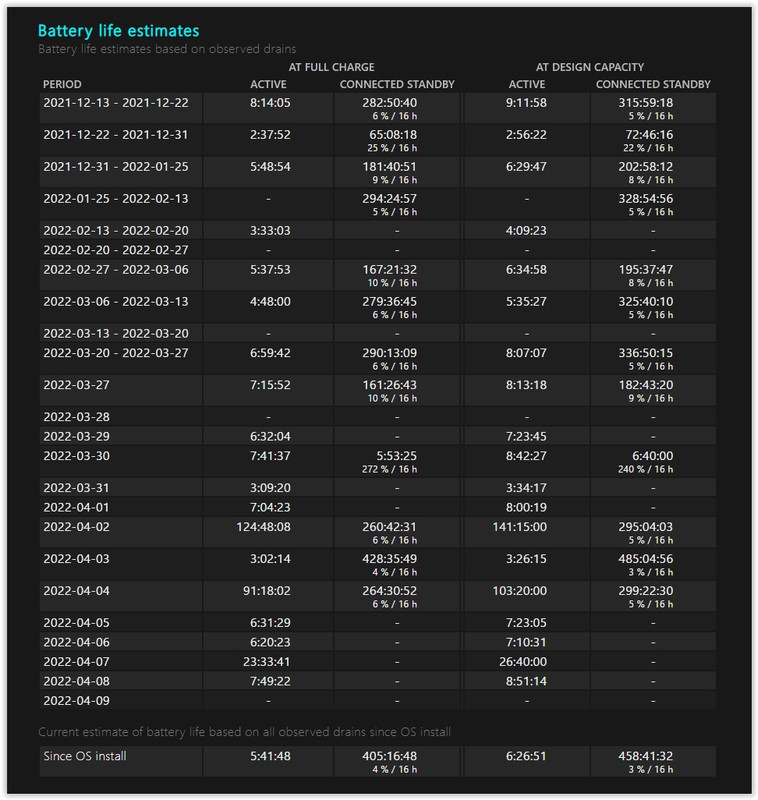Click the 2022-04-09 date cell
Image resolution: width=758 pixels, height=800 pixels.
tap(76, 700)
